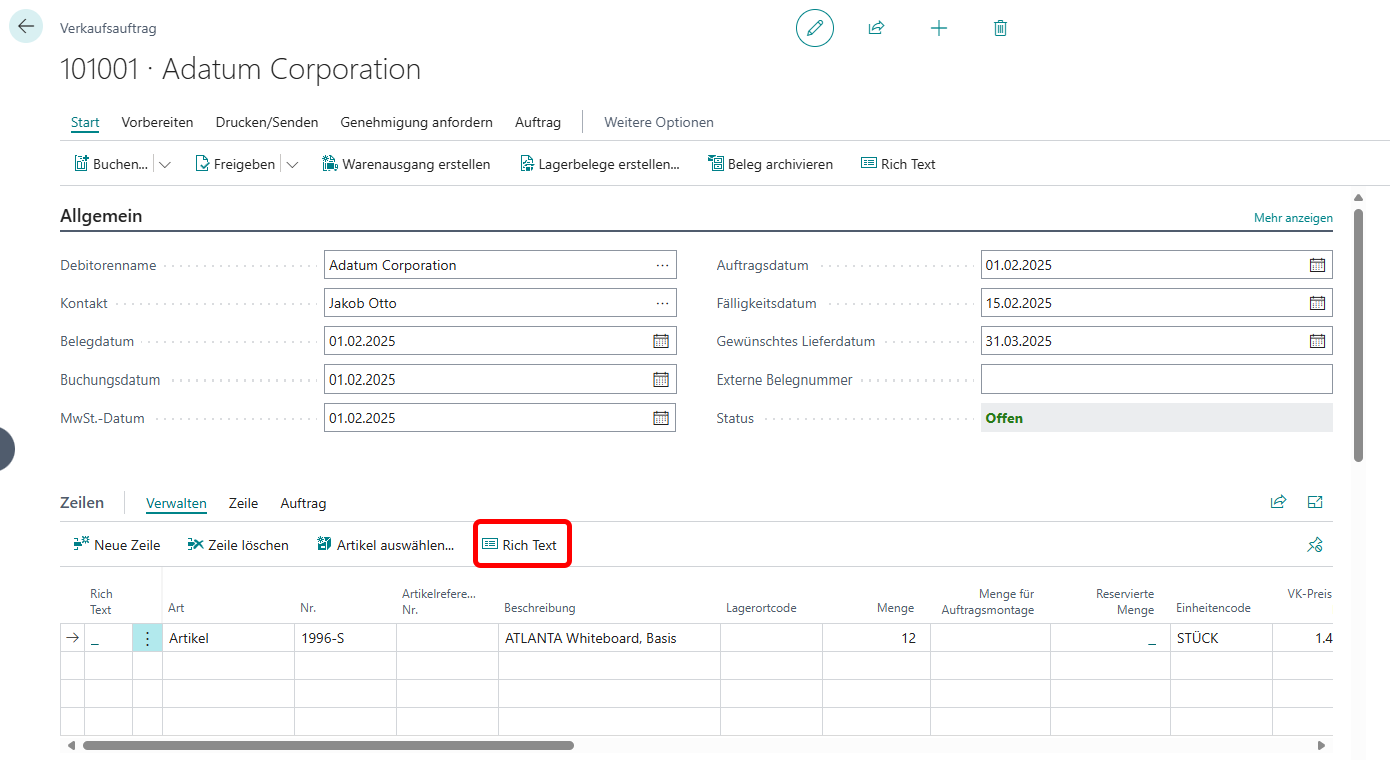Expand the Zeilen section to full view

pos(1315,503)
